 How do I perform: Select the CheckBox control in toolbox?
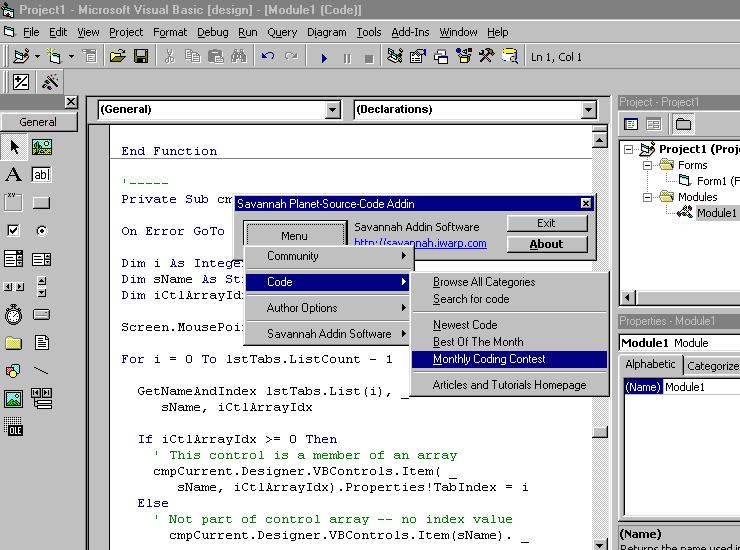(14, 231)
